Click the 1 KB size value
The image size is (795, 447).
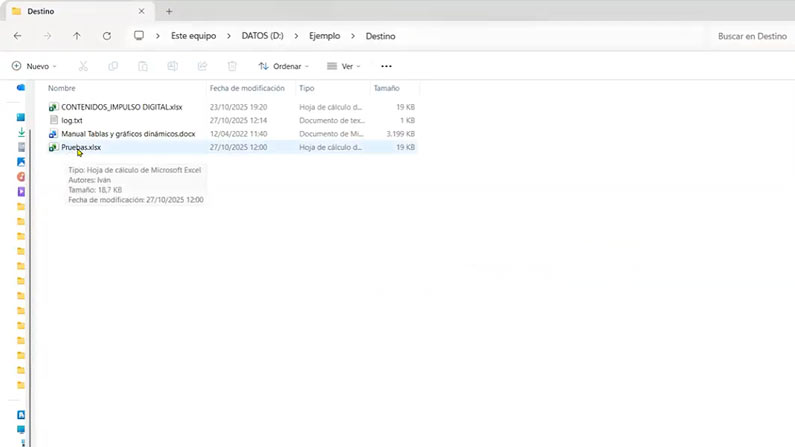point(408,120)
